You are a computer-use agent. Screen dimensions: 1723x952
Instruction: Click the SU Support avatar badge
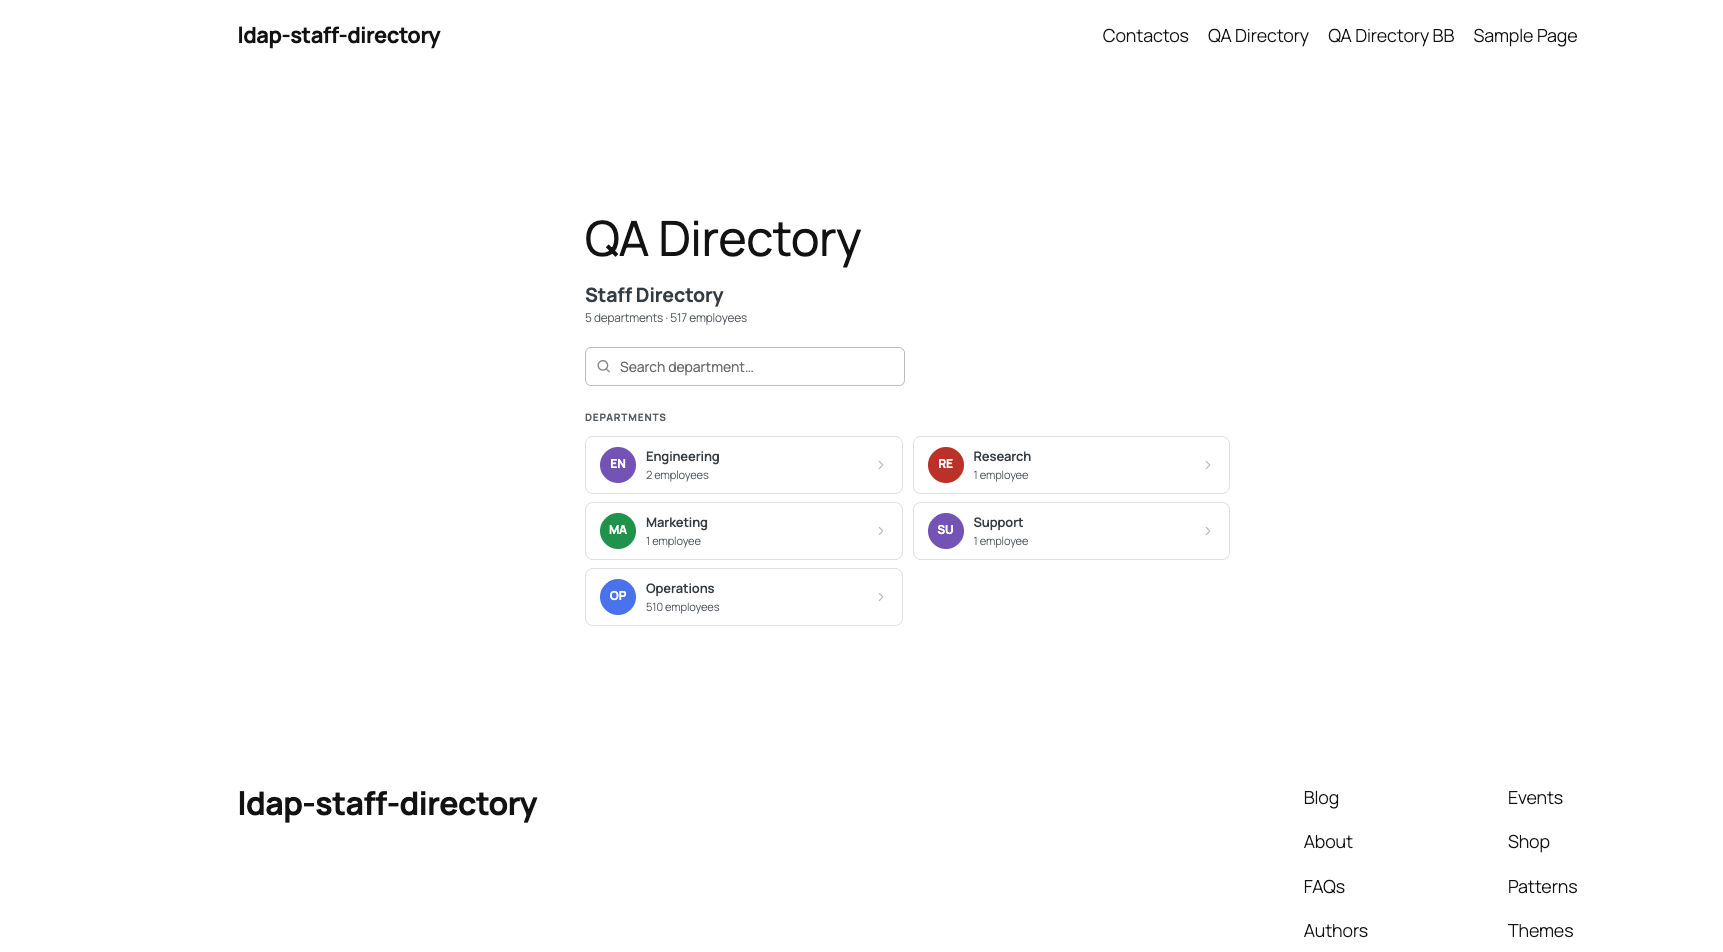(945, 531)
